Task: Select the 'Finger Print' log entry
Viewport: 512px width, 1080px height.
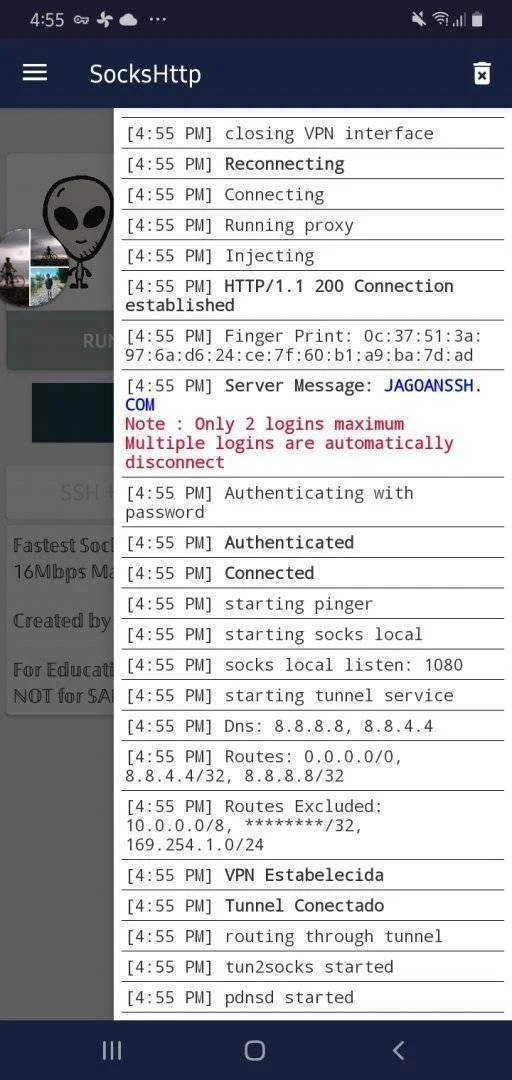Action: pos(313,346)
